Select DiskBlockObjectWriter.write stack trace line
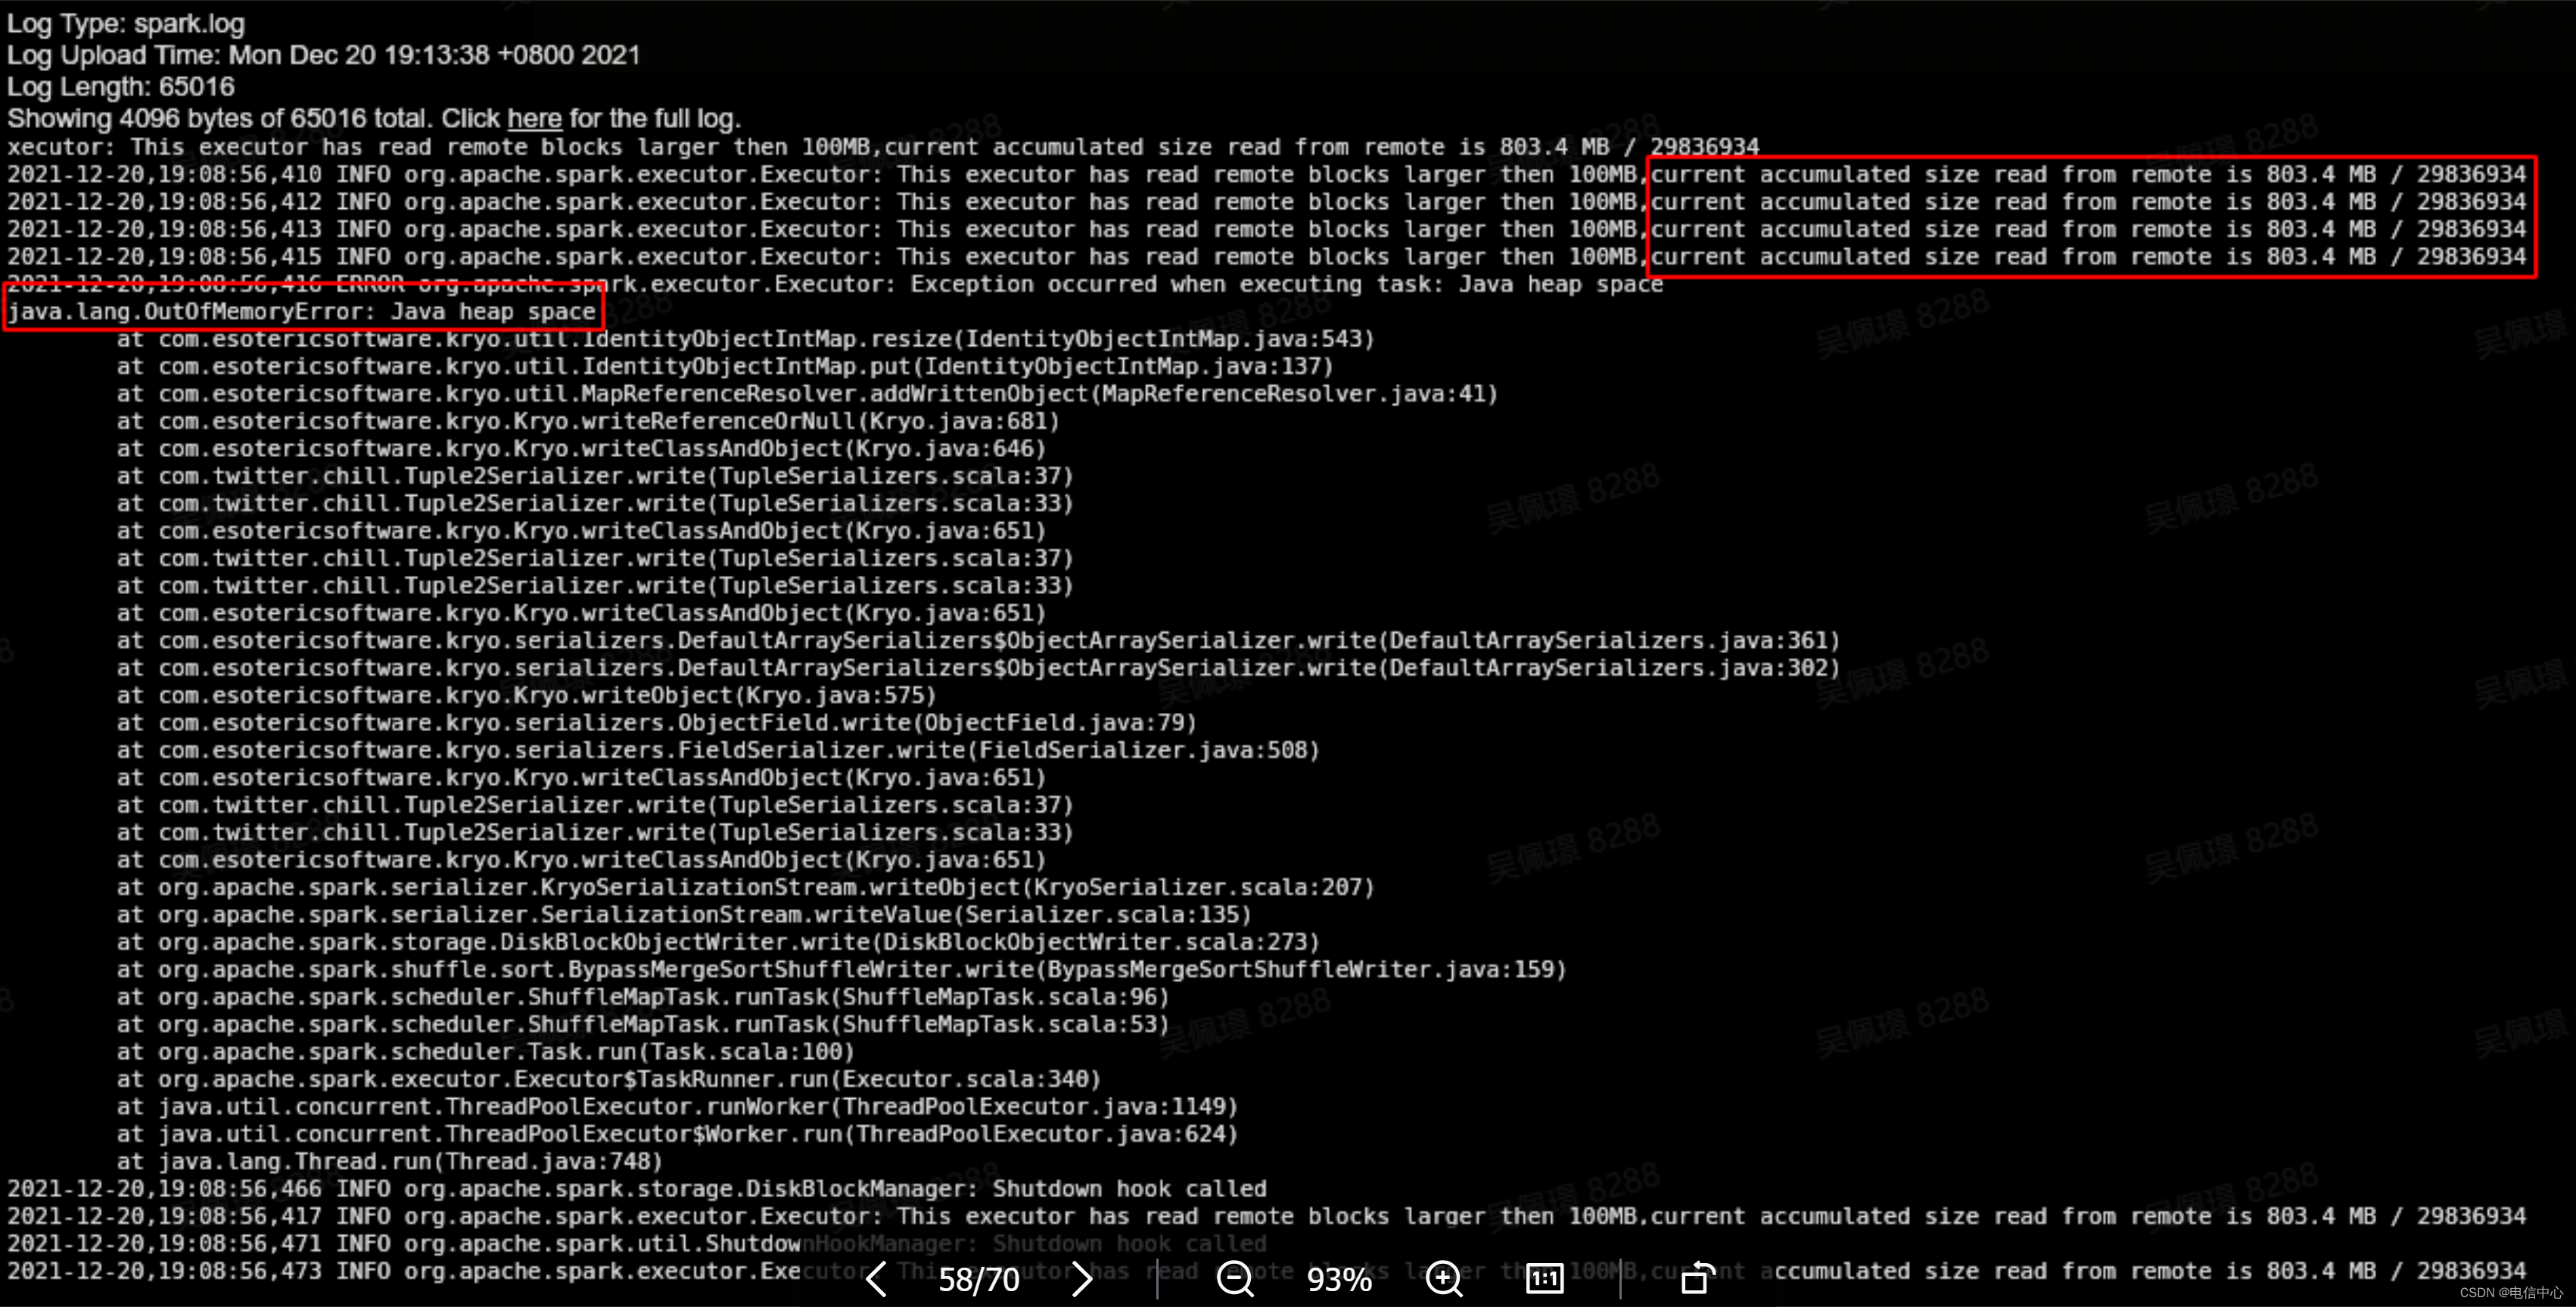 point(718,942)
